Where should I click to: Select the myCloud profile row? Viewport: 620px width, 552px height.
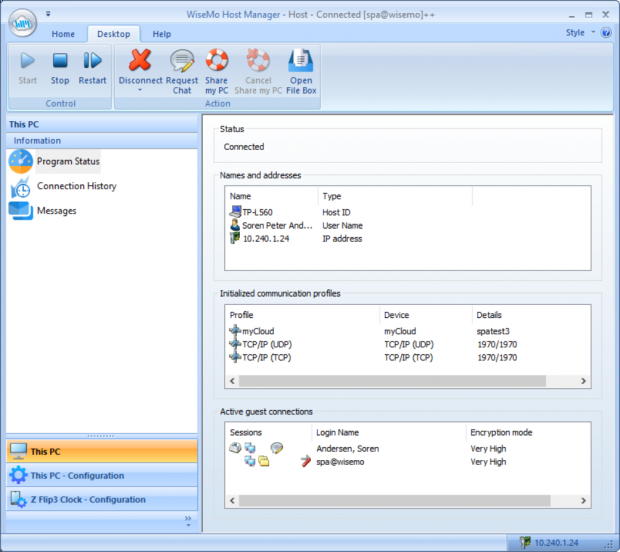point(373,331)
